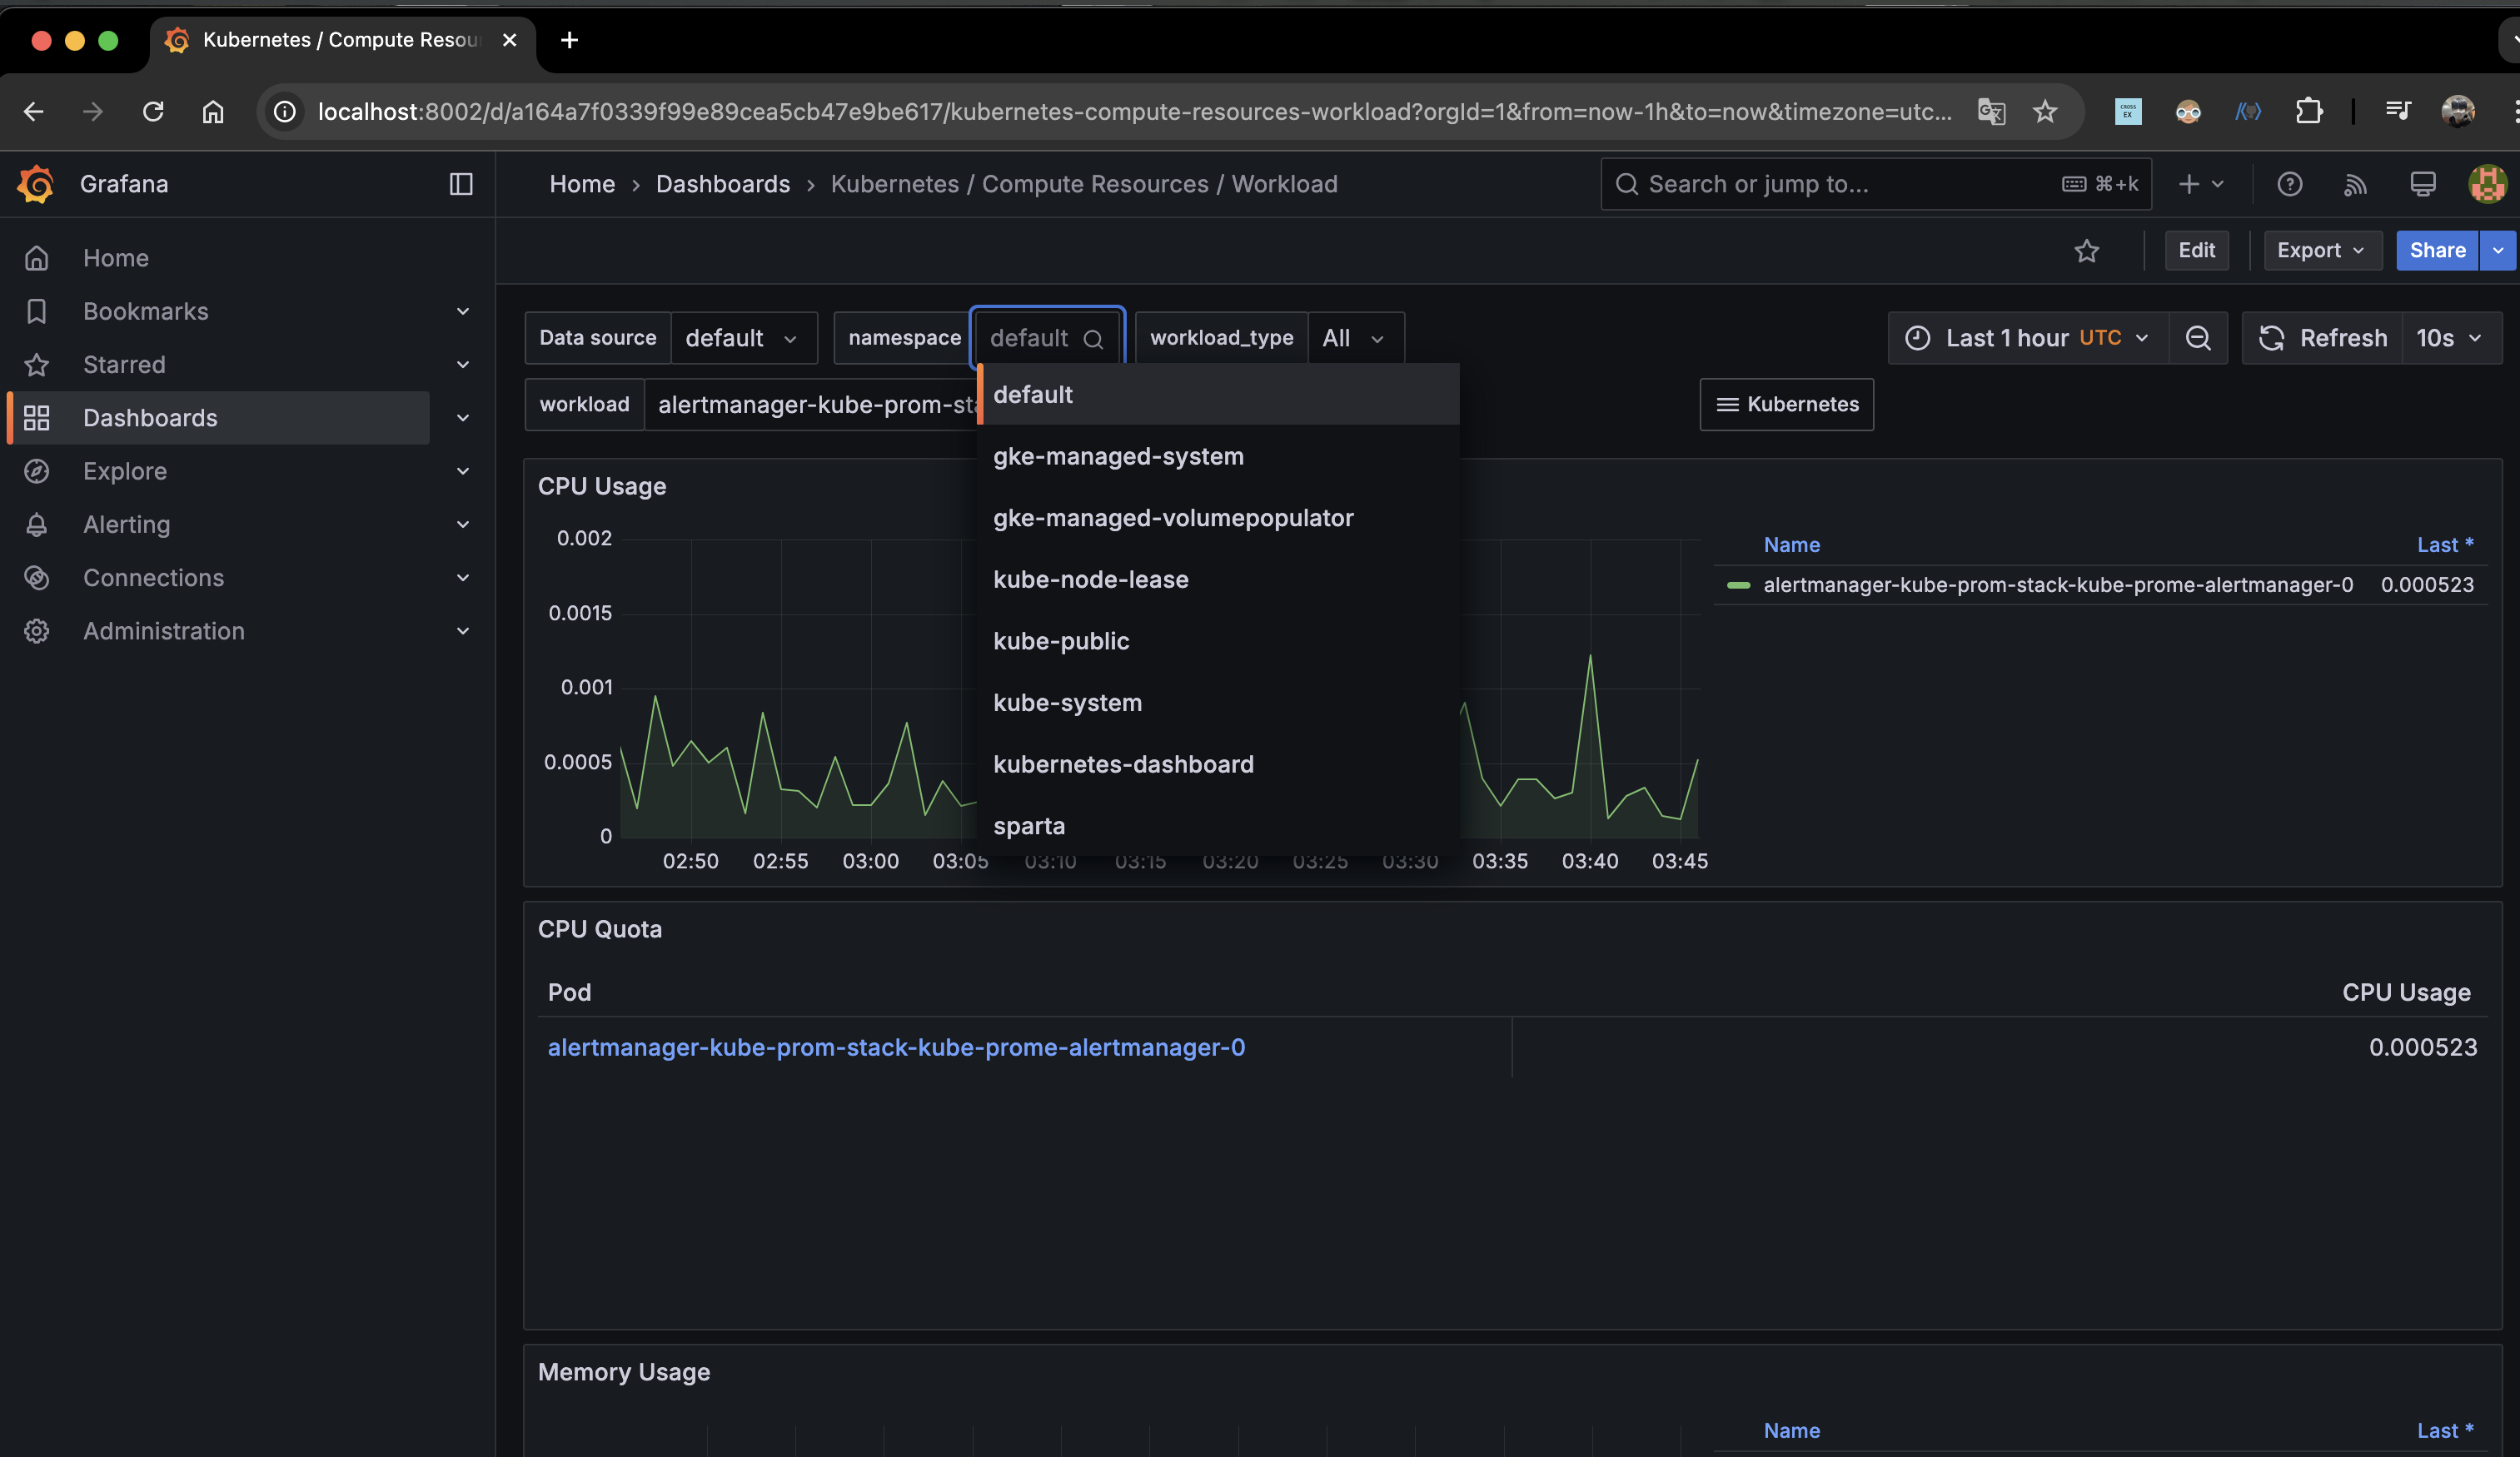Sort CPU Usage legend by Name
Screen dimensions: 2520x1457
point(1791,545)
